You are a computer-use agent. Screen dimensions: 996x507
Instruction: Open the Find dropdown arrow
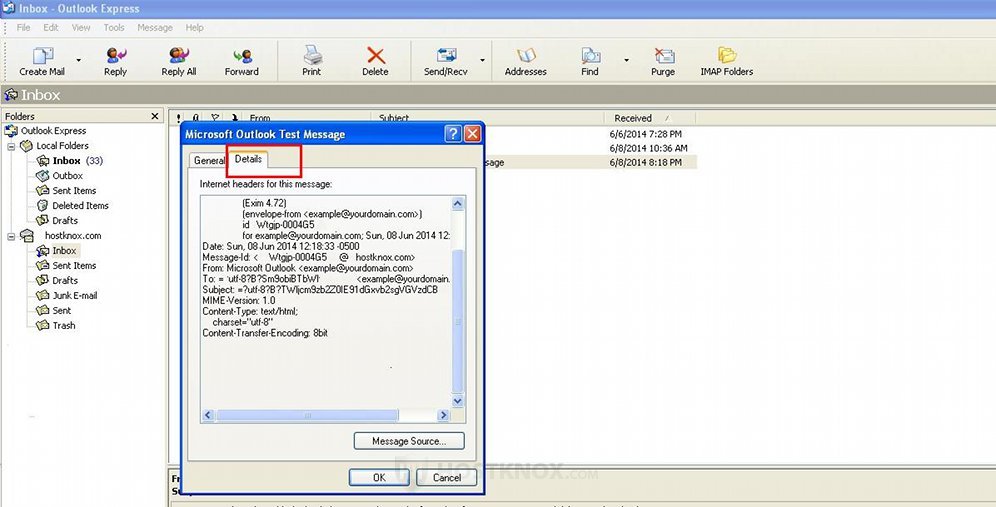pos(626,60)
